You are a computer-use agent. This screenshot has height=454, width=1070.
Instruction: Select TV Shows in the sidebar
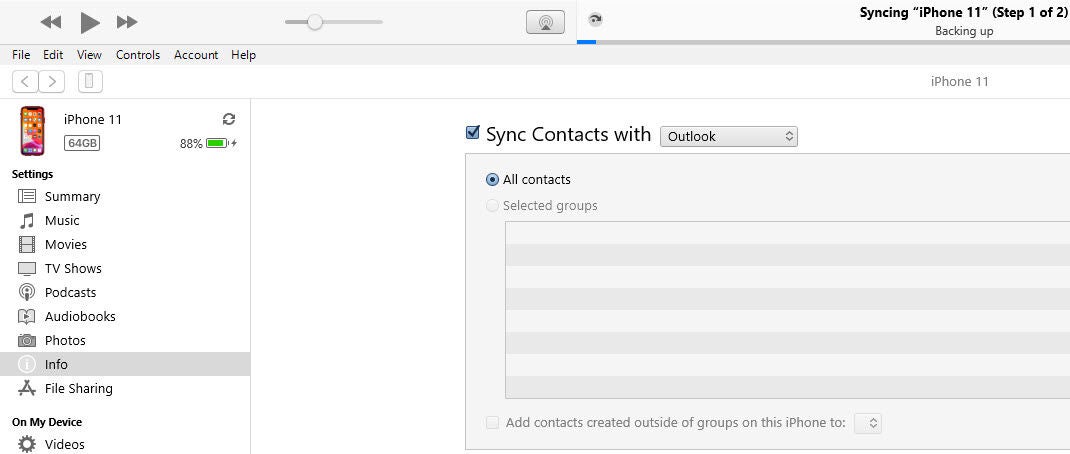pos(125,268)
